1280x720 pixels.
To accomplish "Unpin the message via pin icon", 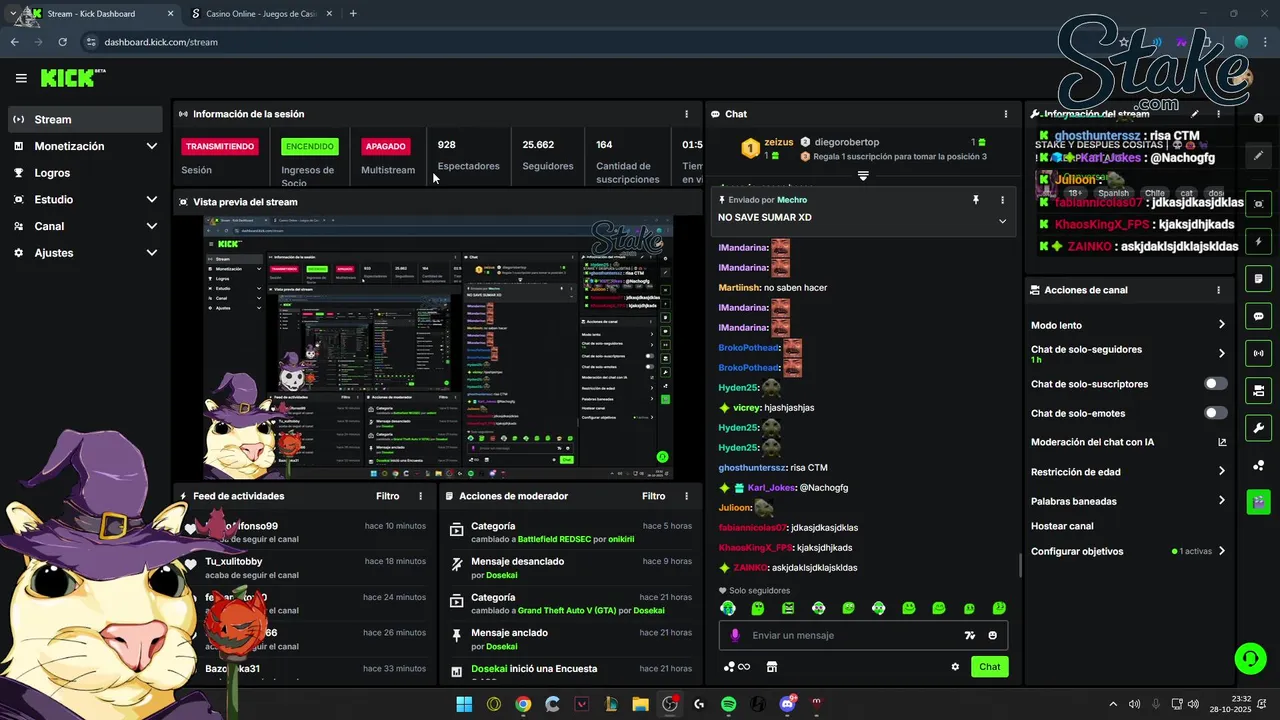I will click(976, 200).
